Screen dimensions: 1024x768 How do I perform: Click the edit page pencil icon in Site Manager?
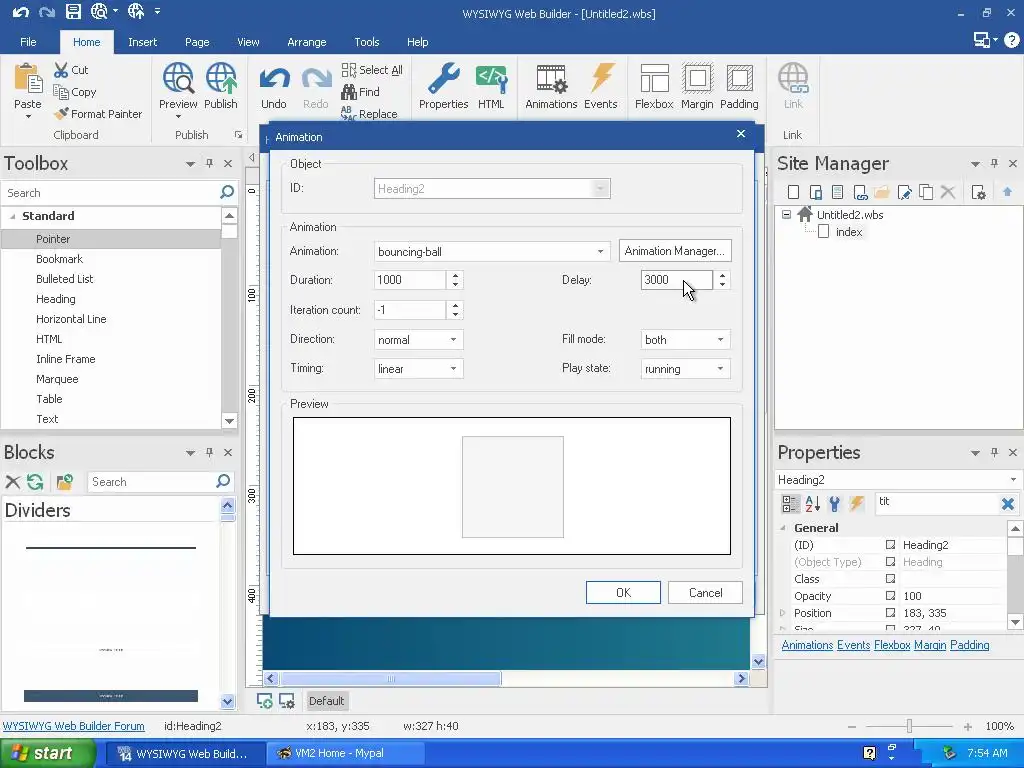point(904,192)
